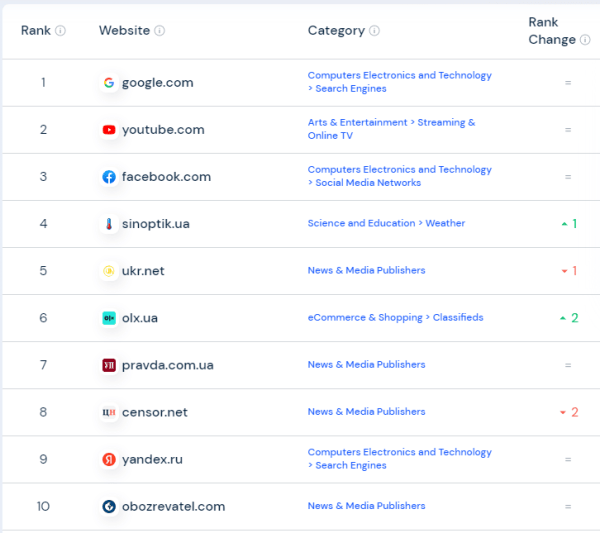Click the Facebook favicon icon
This screenshot has height=533, width=600.
click(109, 177)
